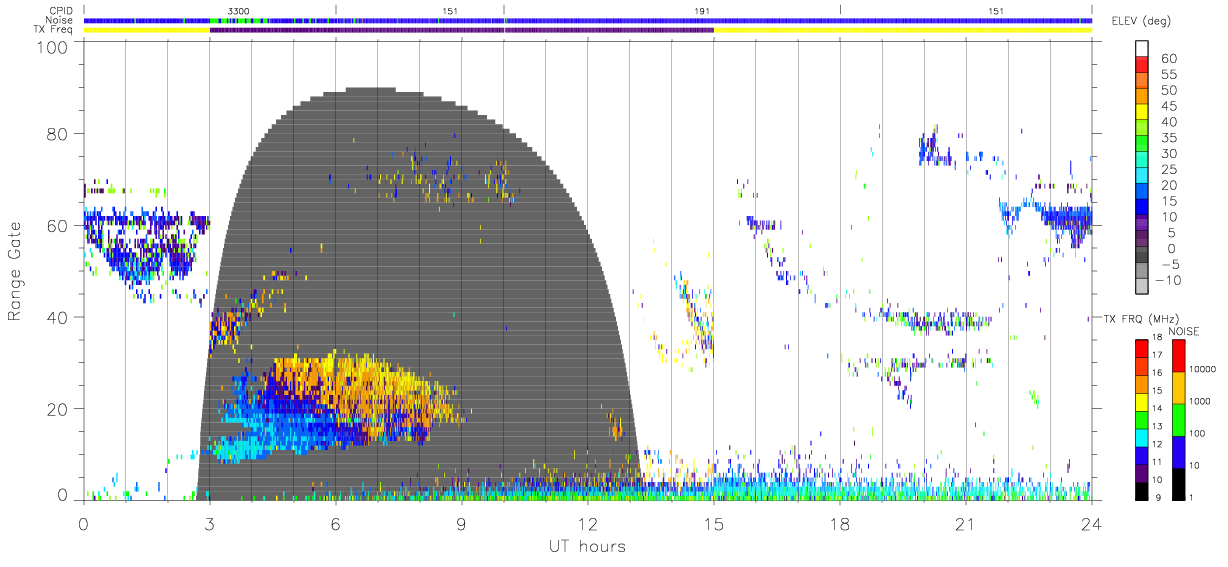
Task: Click the purple TX Freq strip segment above plot
Action: click(461, 30)
